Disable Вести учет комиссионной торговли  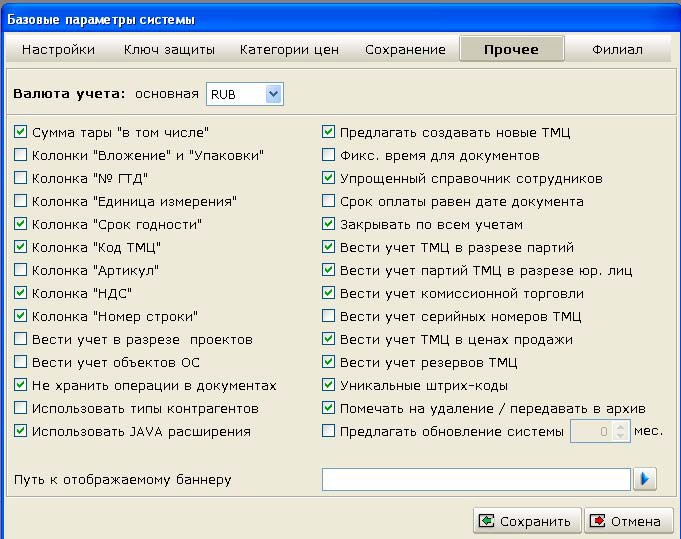(328, 293)
